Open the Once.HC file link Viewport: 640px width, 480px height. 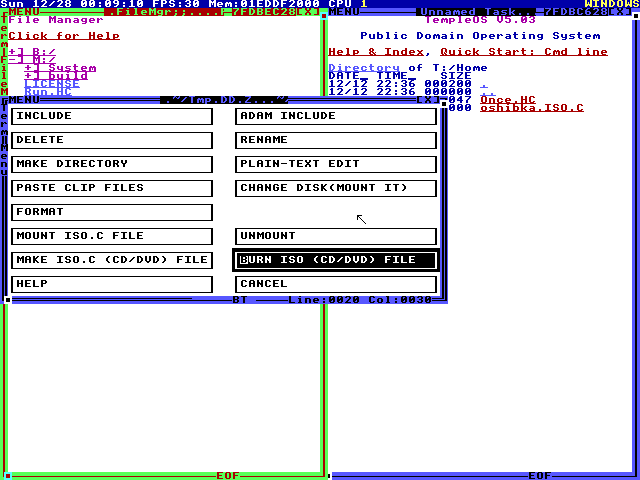(x=508, y=100)
